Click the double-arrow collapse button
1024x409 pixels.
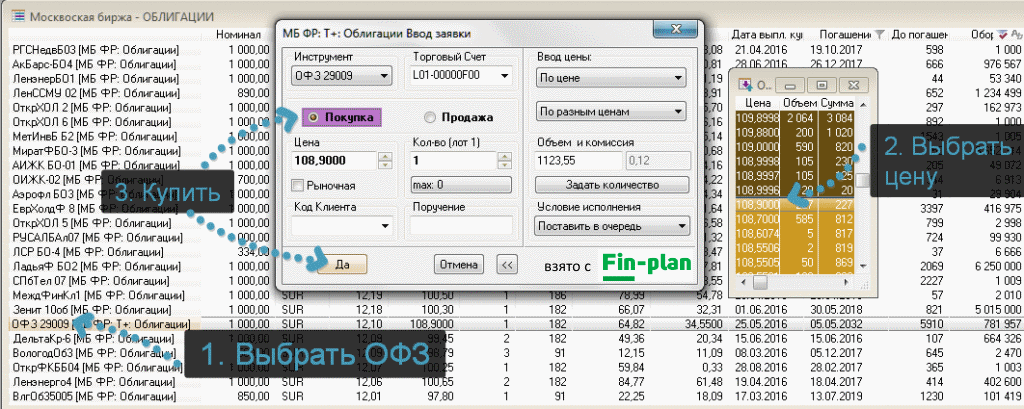pos(507,263)
